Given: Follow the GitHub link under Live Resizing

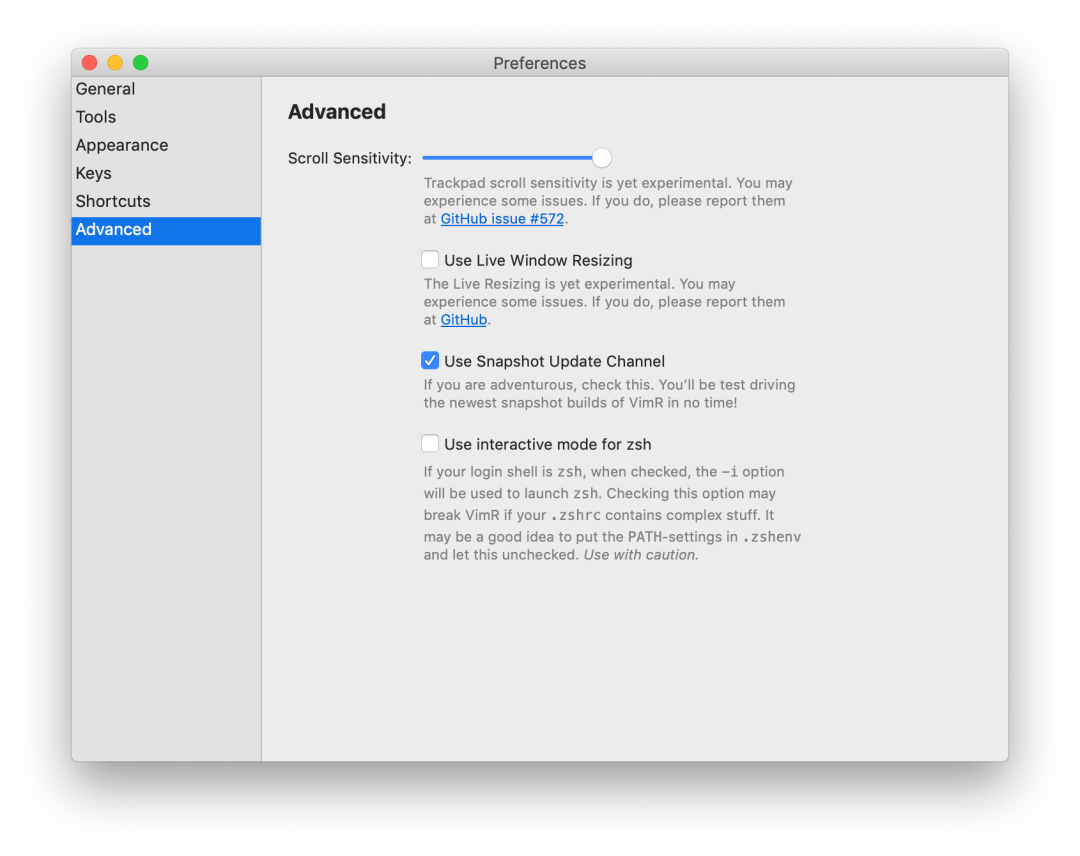Looking at the screenshot, I should tap(464, 320).
